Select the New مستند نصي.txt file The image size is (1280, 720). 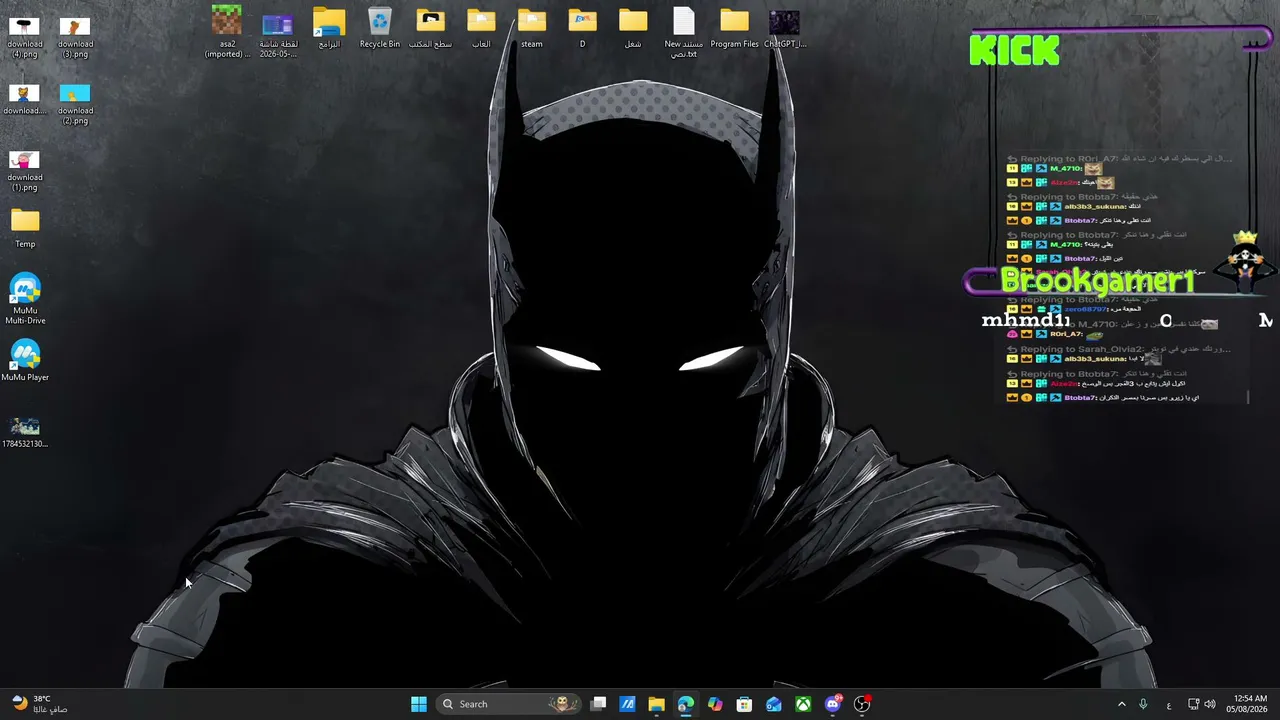(684, 32)
